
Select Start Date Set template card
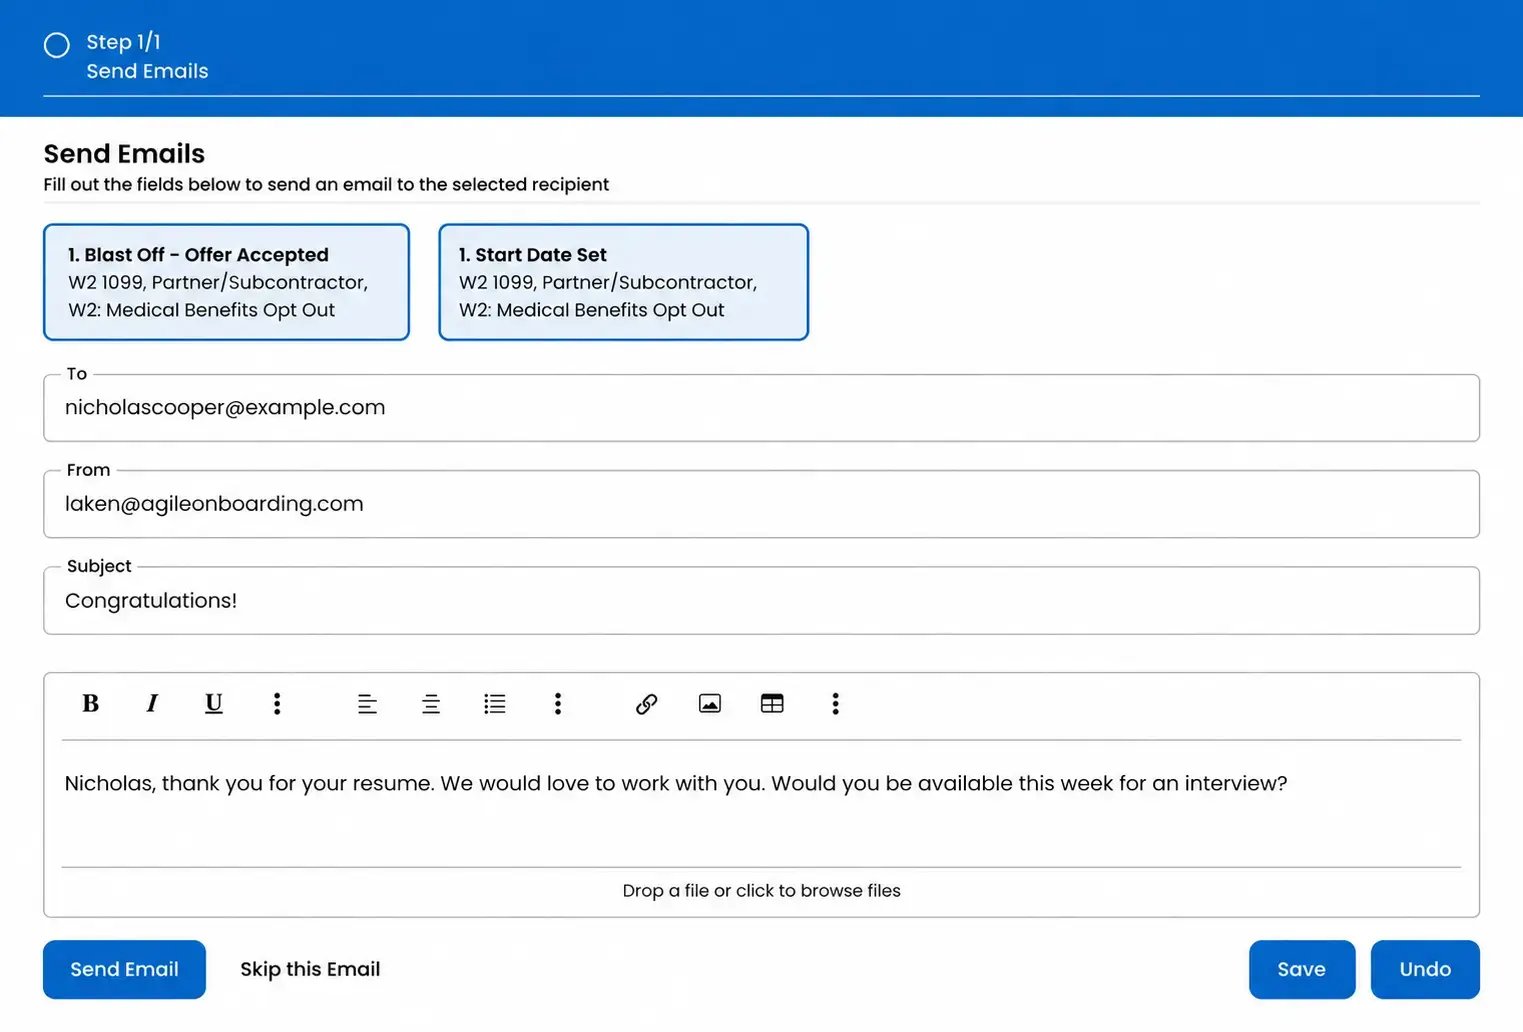624,282
